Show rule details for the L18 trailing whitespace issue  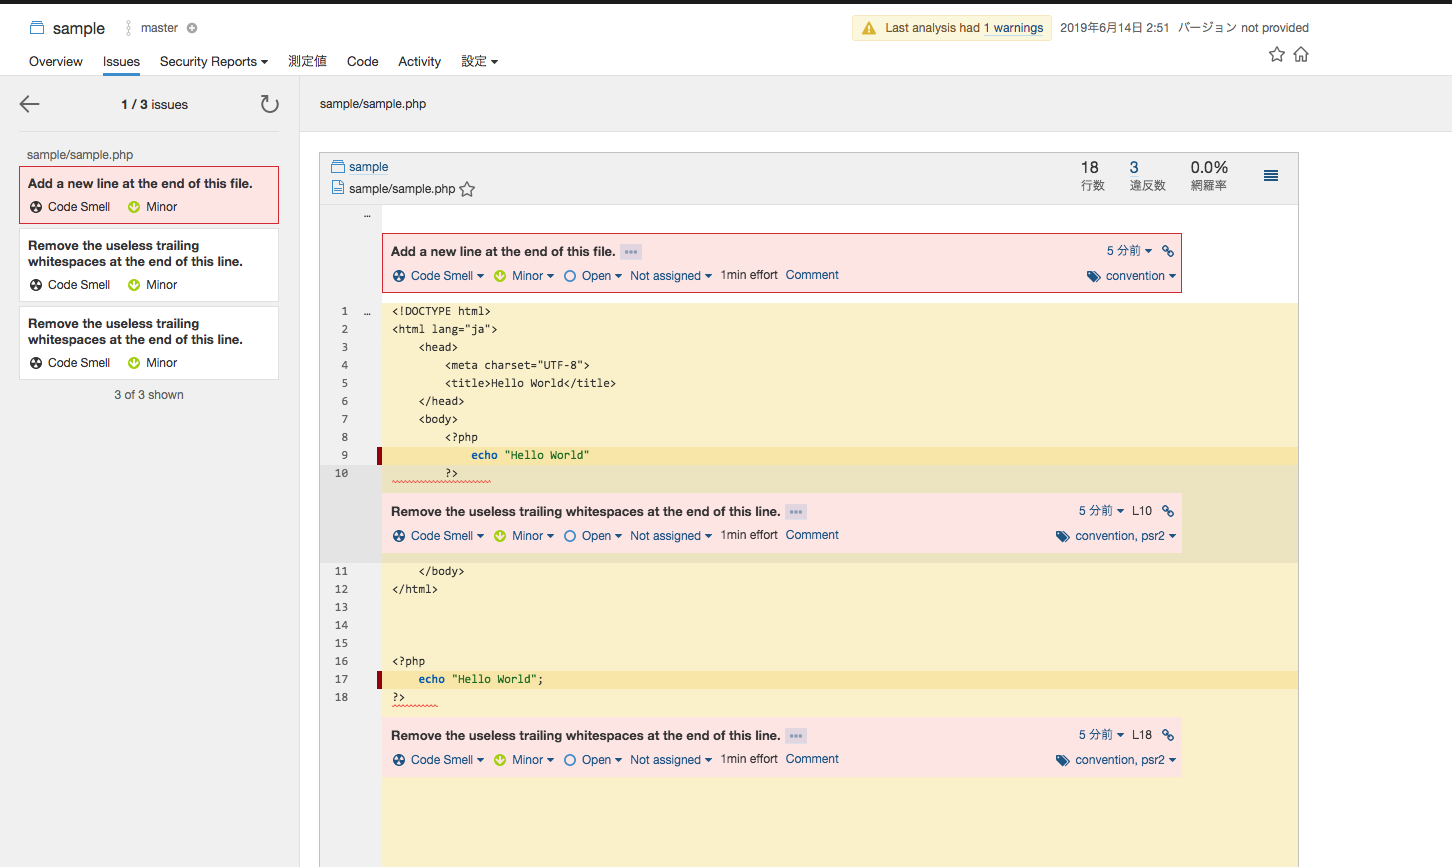coord(796,736)
